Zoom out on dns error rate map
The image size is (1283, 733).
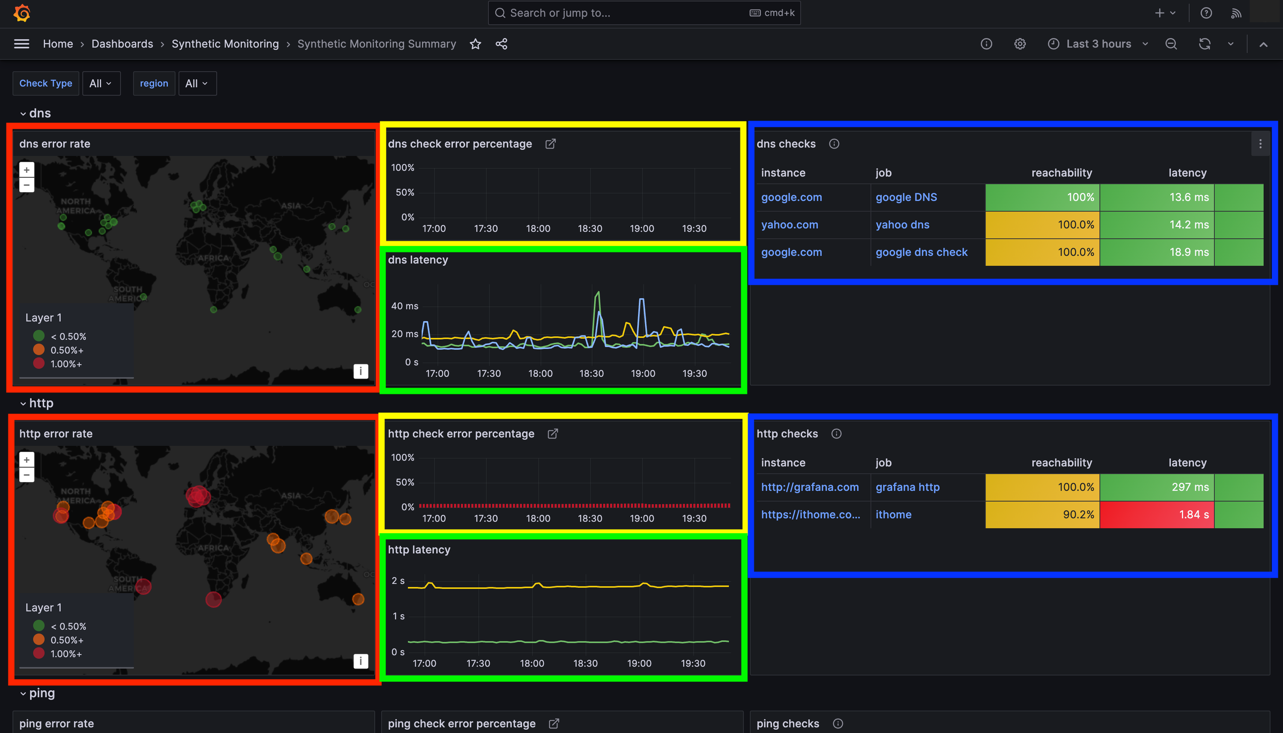(x=27, y=185)
